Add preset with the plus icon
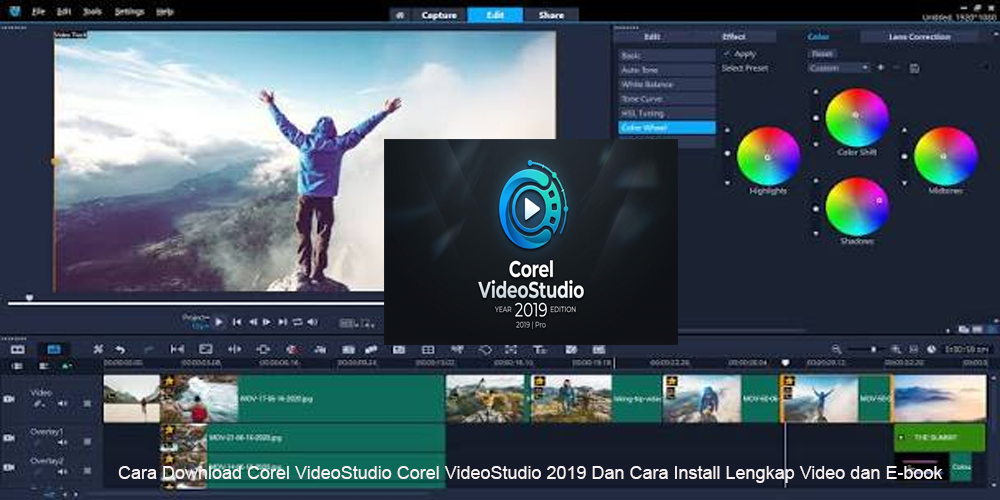This screenshot has width=1000, height=500. click(x=881, y=68)
